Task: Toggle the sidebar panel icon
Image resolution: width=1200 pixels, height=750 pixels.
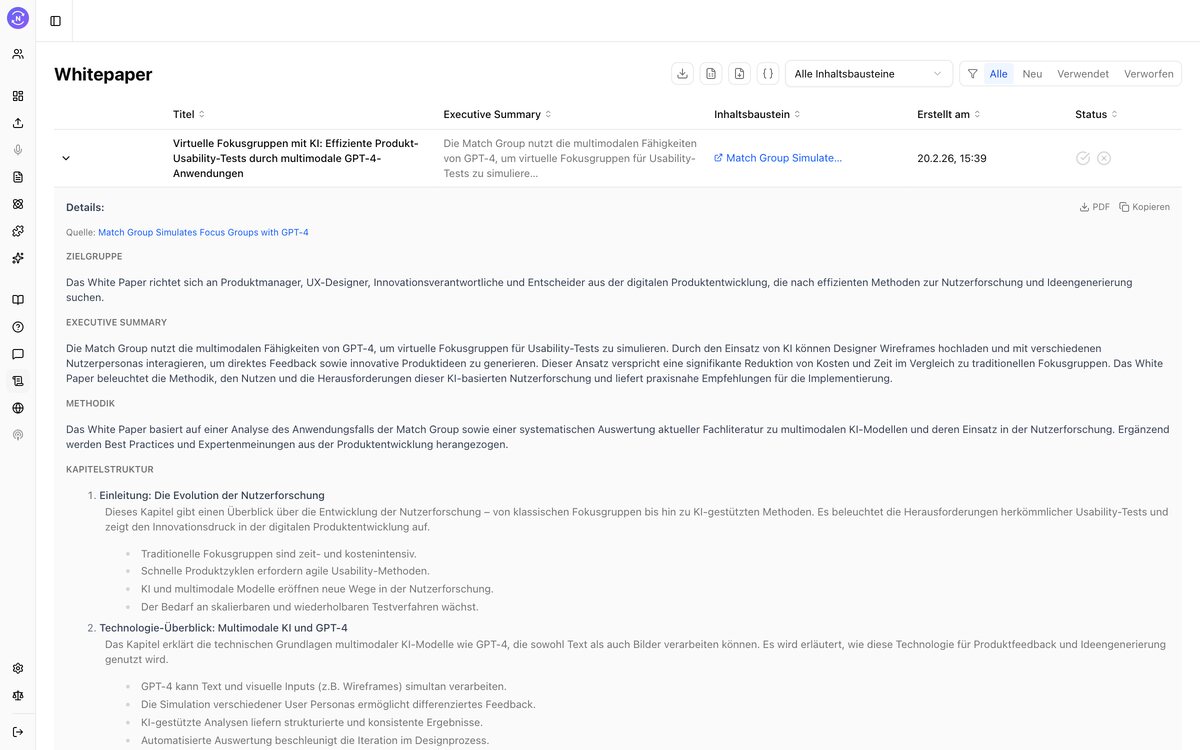Action: pos(55,20)
